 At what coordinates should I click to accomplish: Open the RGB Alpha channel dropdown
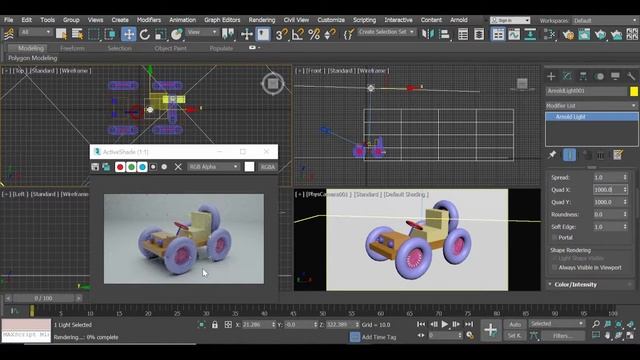point(213,167)
